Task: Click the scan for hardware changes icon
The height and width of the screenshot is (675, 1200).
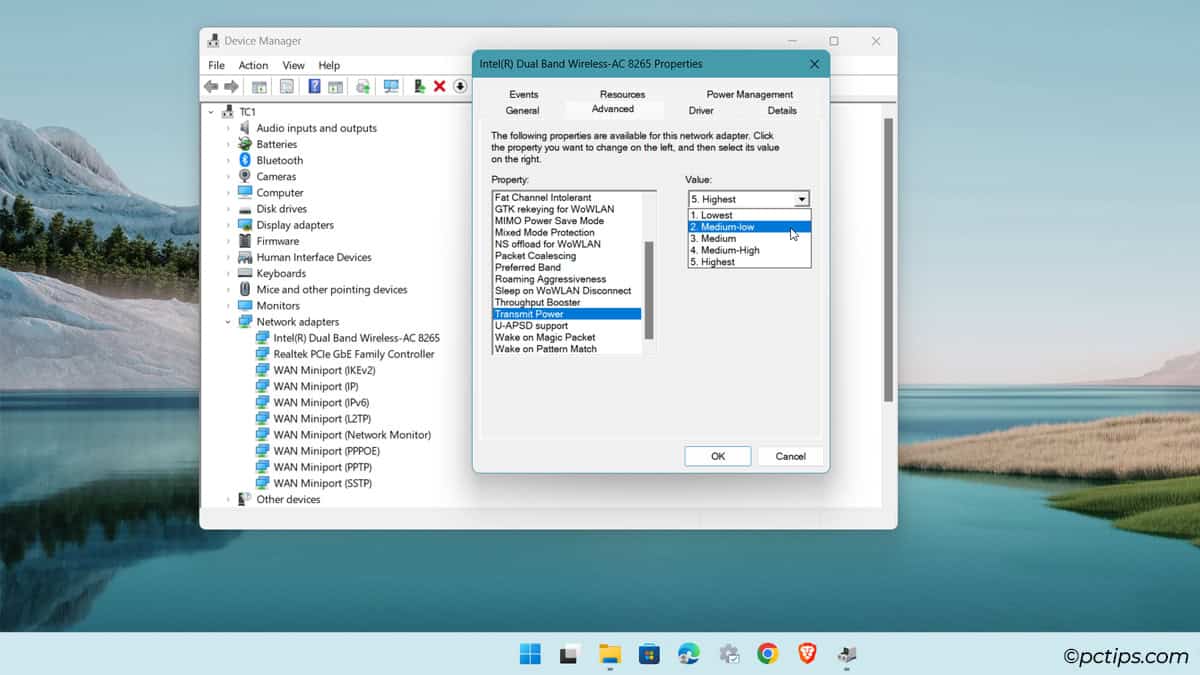Action: (x=391, y=87)
